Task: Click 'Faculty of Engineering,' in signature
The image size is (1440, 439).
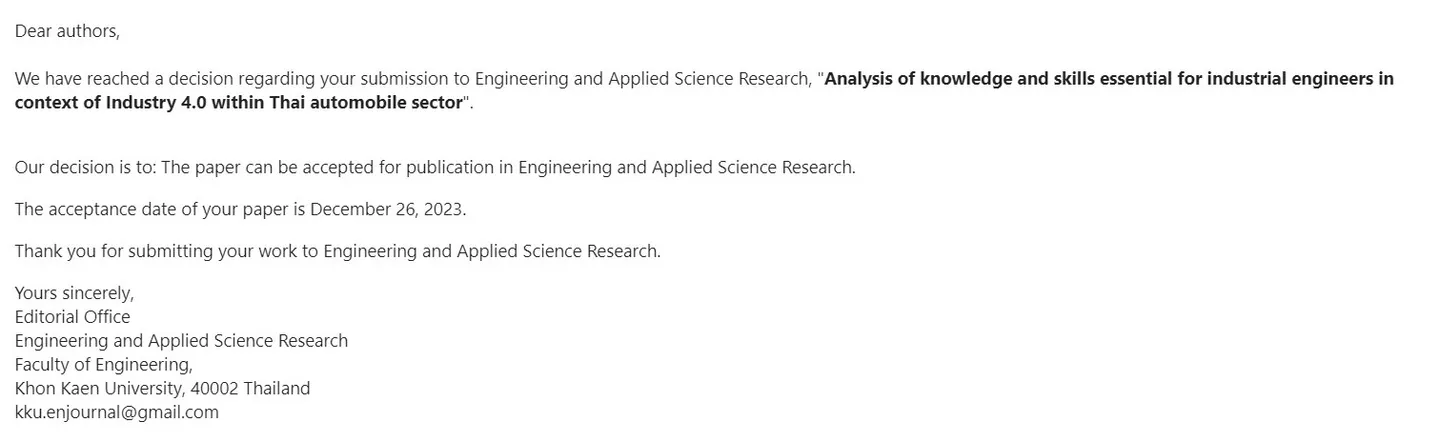Action: pos(104,364)
